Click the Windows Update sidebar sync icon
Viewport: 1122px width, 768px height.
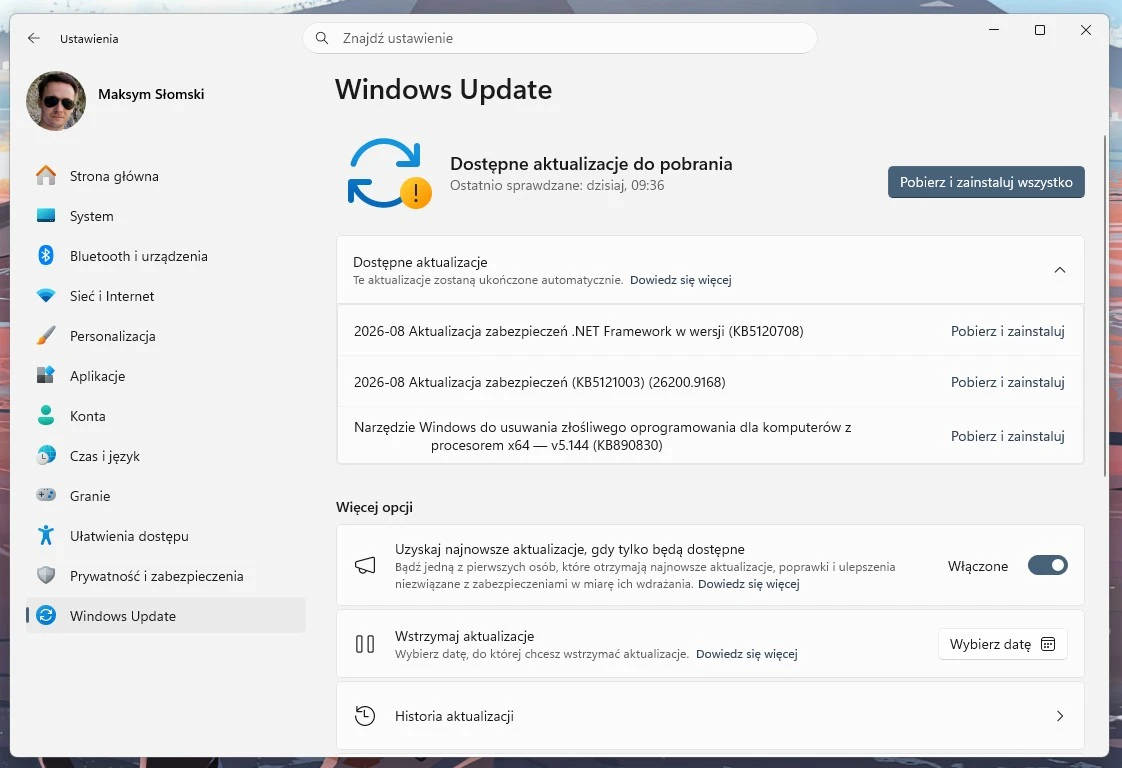[x=46, y=616]
